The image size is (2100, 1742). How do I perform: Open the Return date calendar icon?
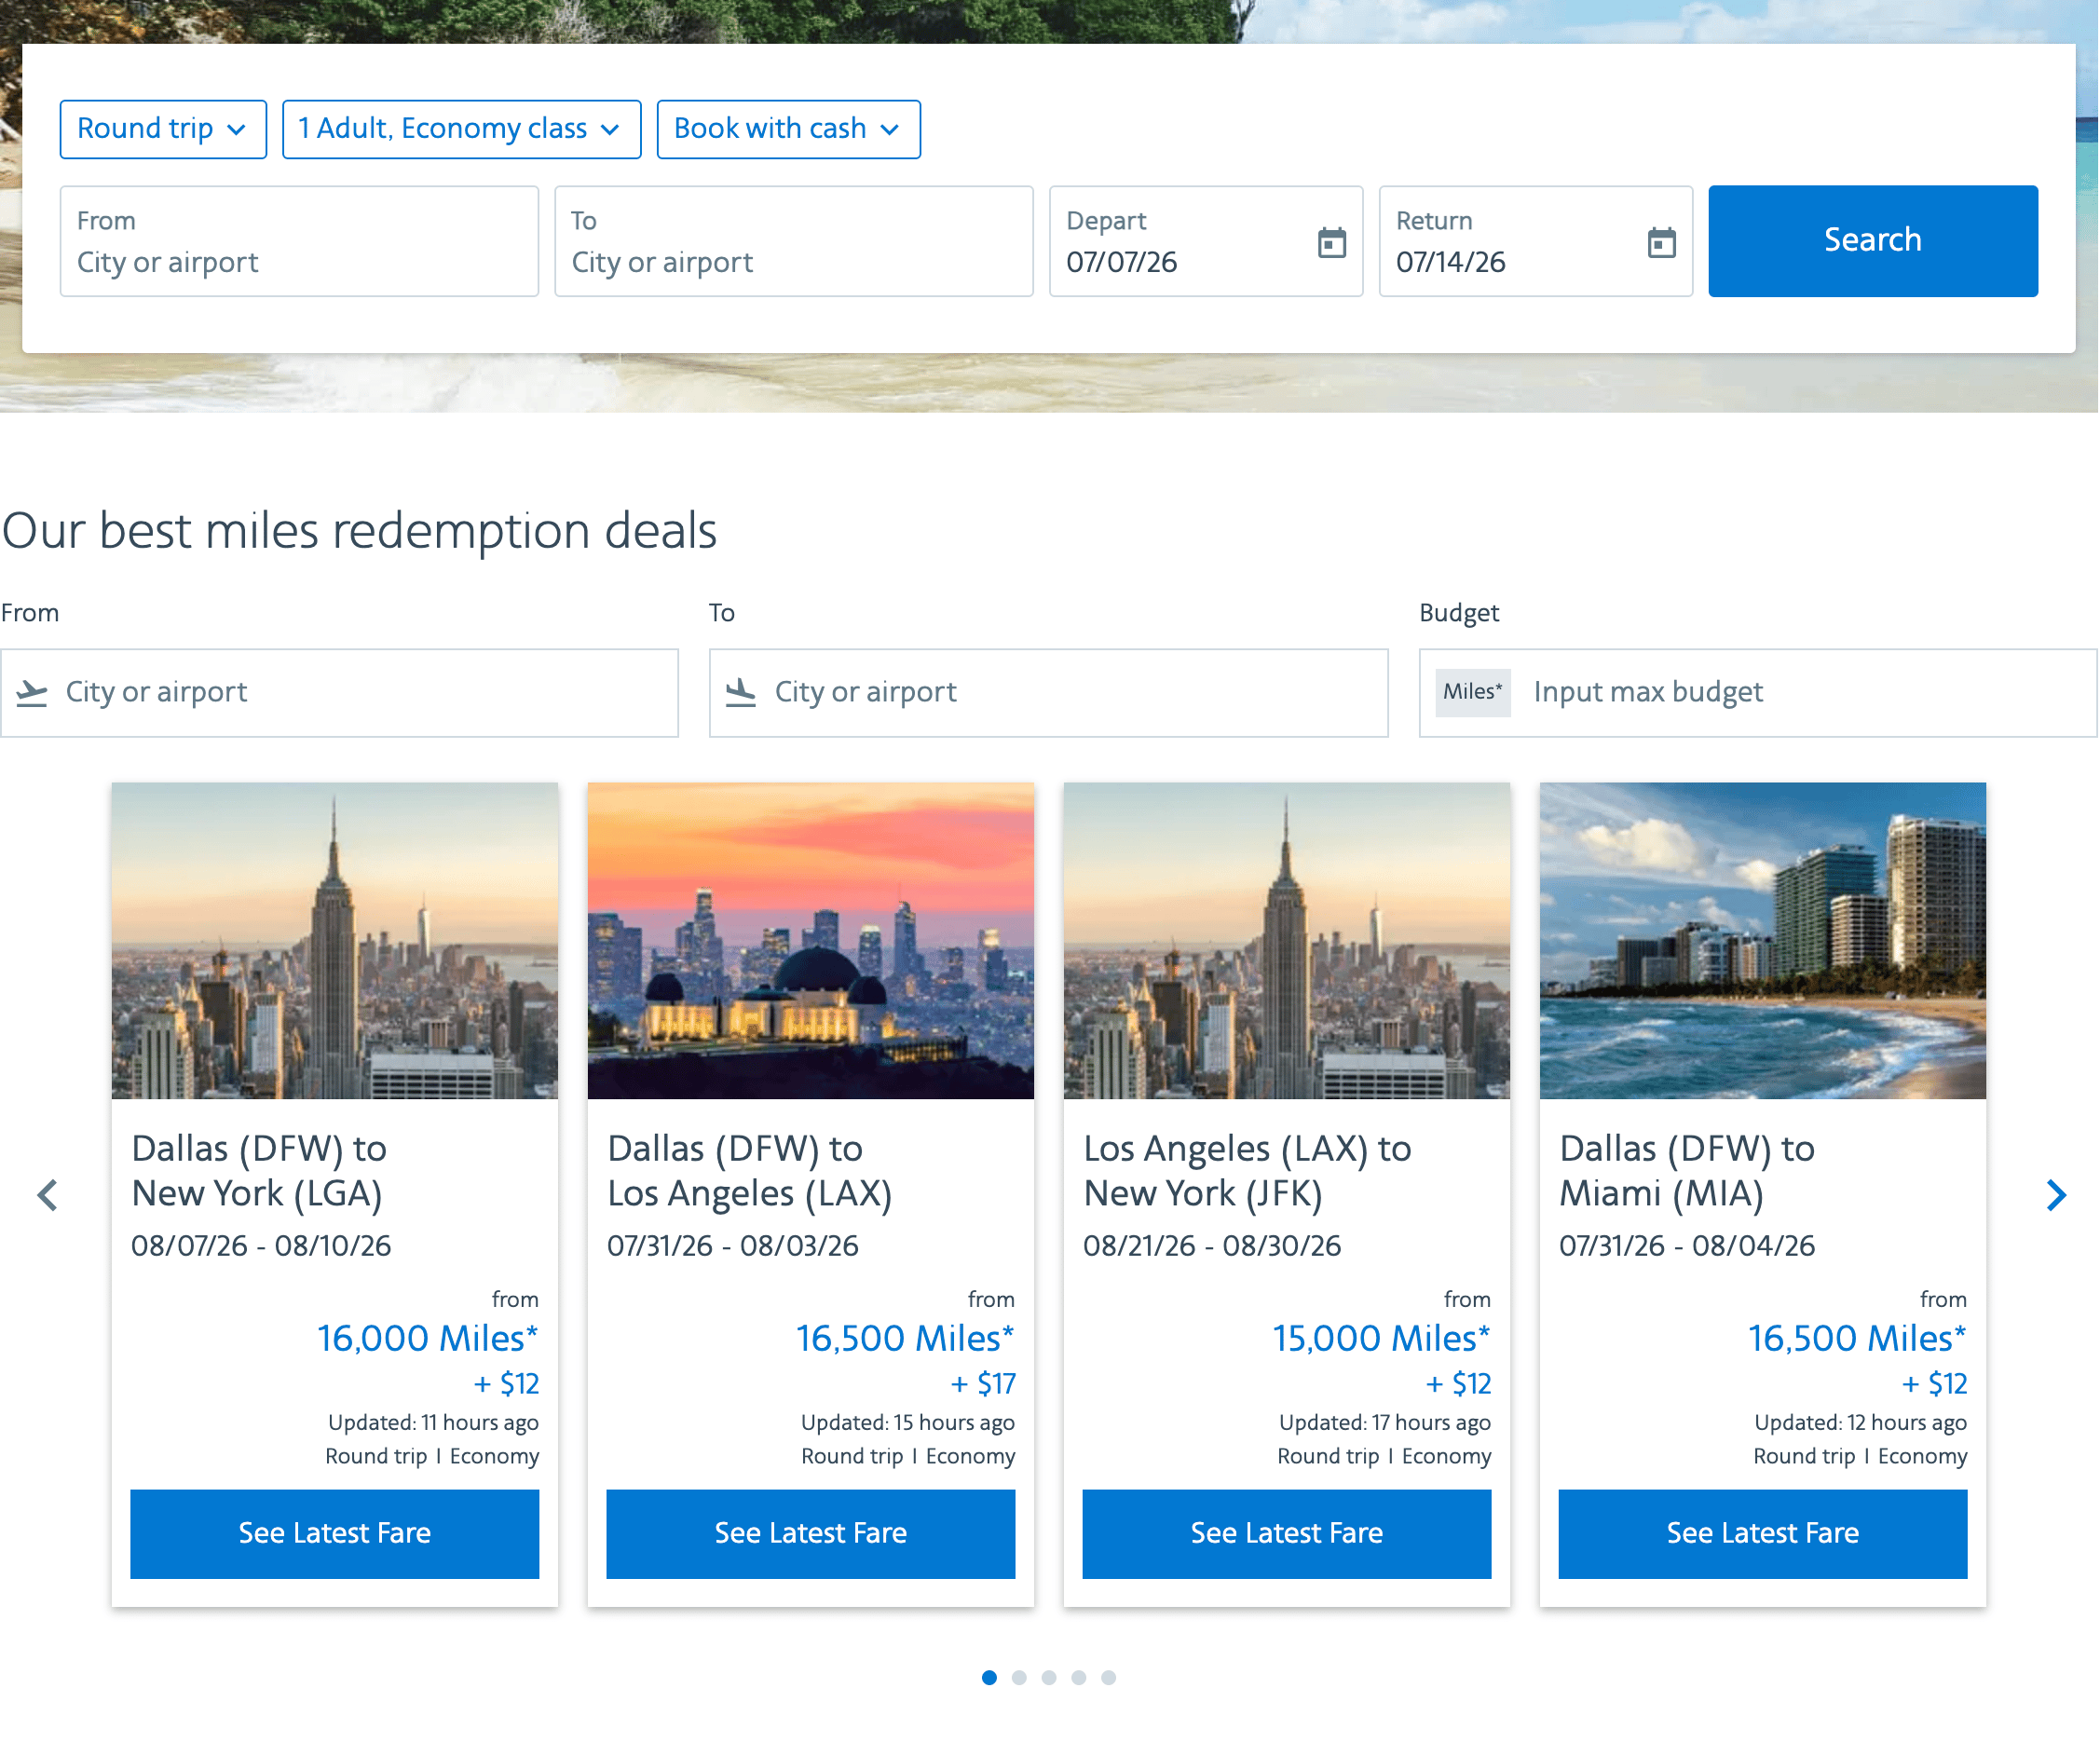point(1661,242)
